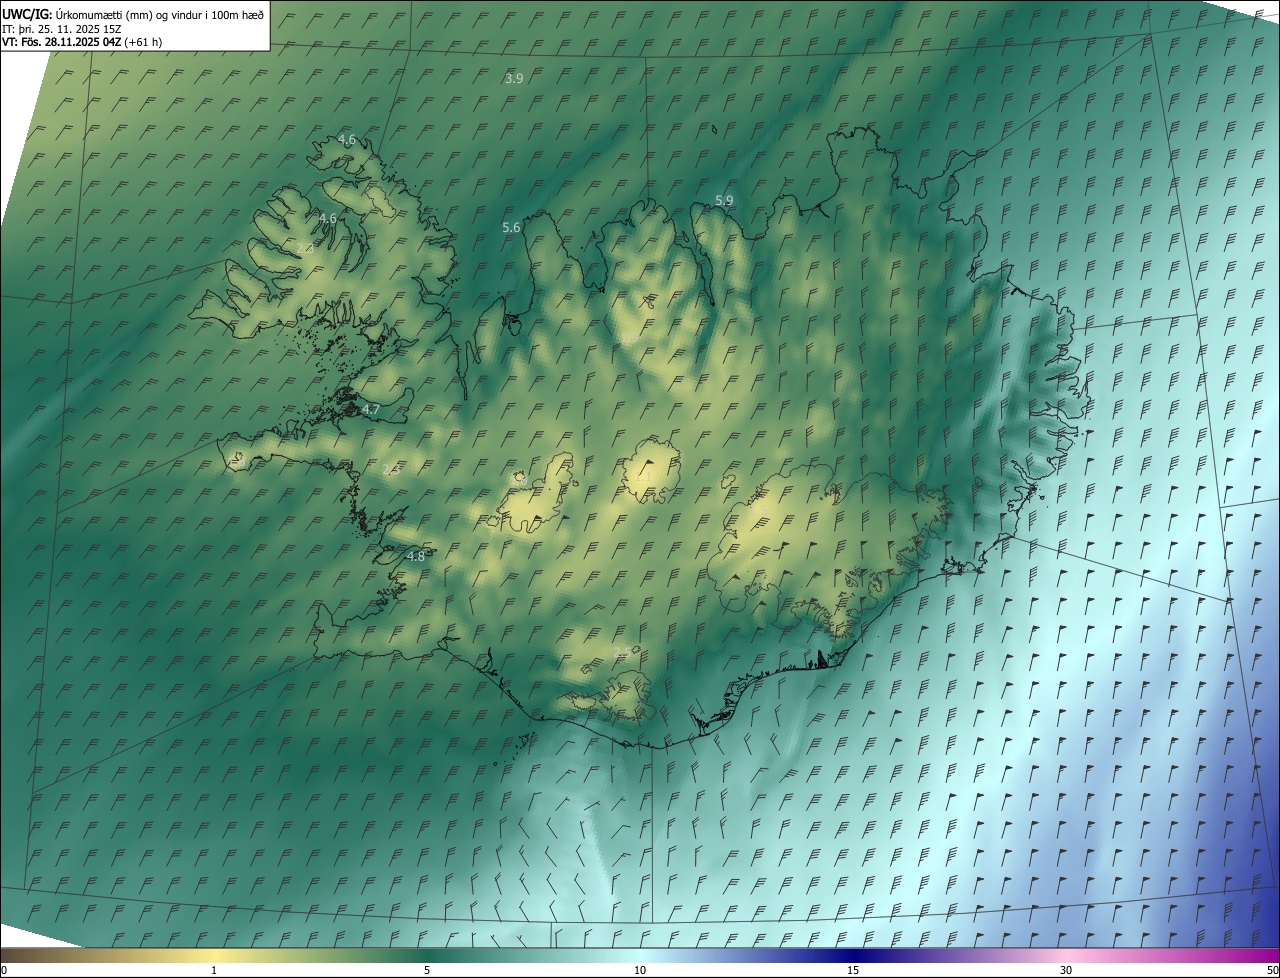Click the faint 1.1 value on central glacier

click(x=643, y=477)
